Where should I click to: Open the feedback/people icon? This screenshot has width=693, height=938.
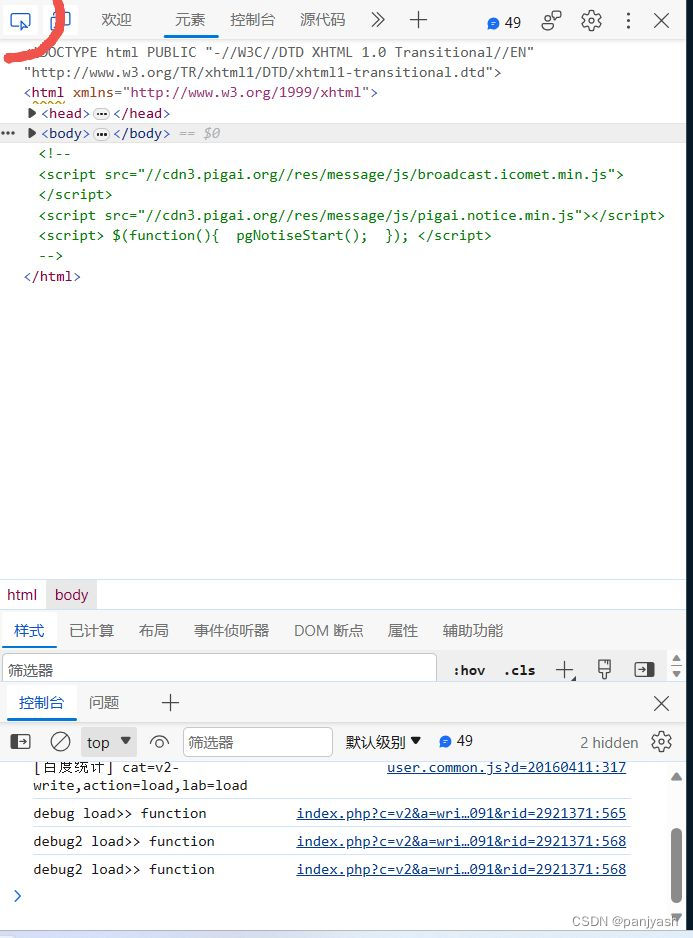tap(551, 20)
